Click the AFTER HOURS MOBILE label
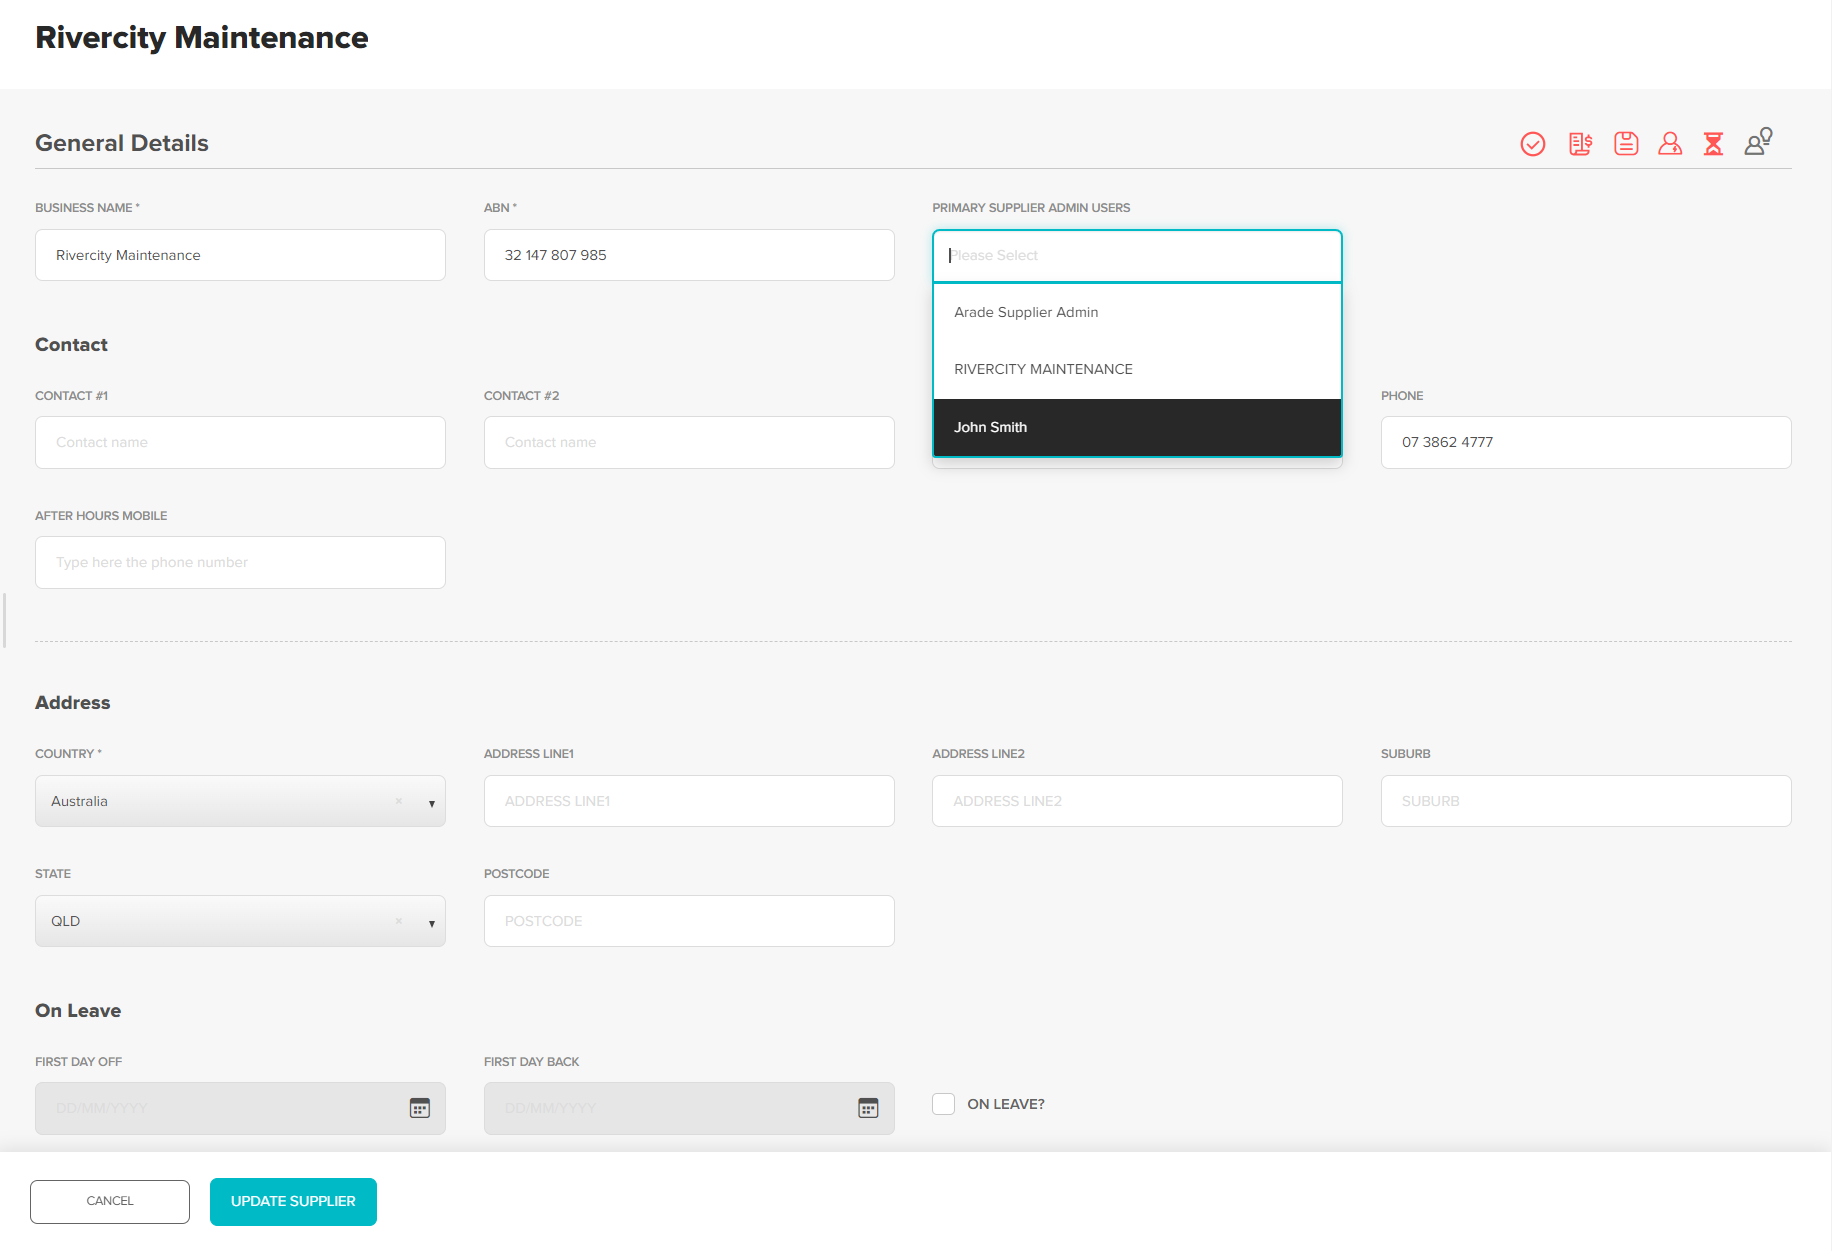This screenshot has width=1832, height=1251. pyautogui.click(x=101, y=516)
